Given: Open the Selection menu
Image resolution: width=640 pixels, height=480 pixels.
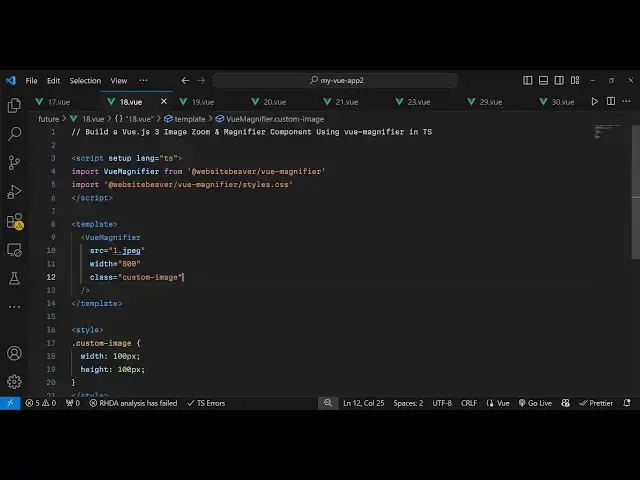Looking at the screenshot, I should point(85,80).
